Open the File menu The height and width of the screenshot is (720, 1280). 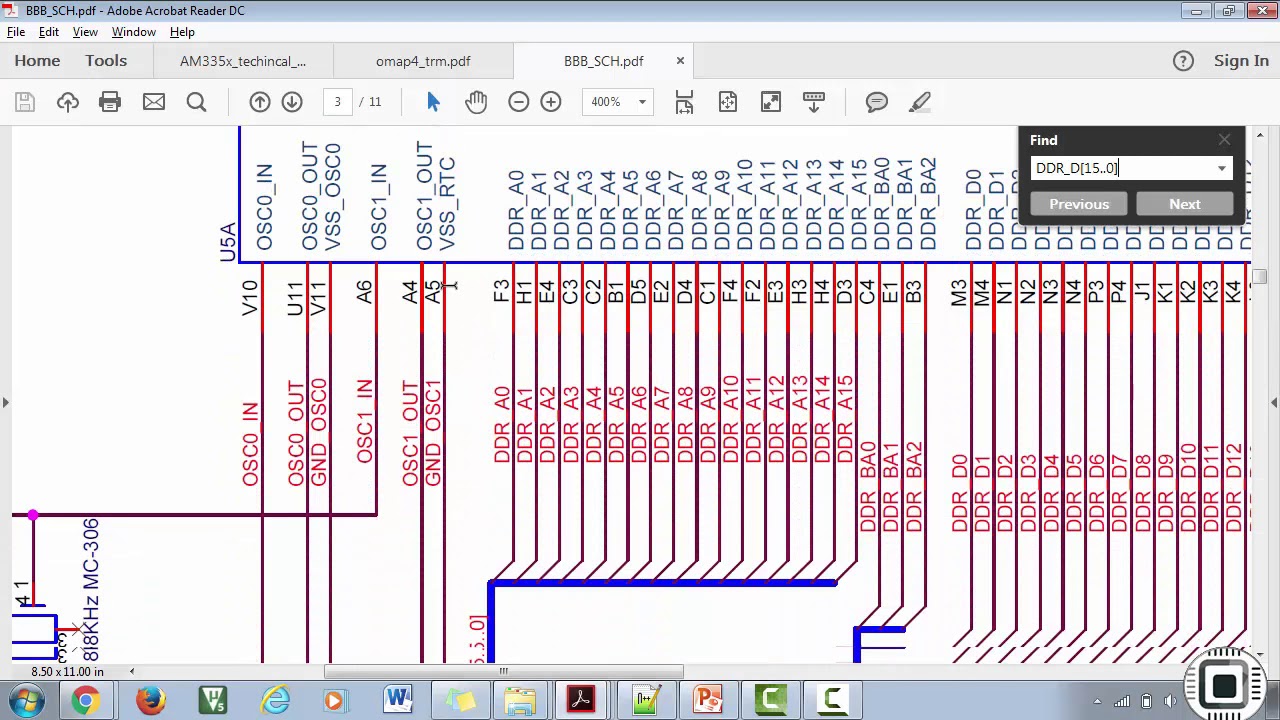click(16, 32)
